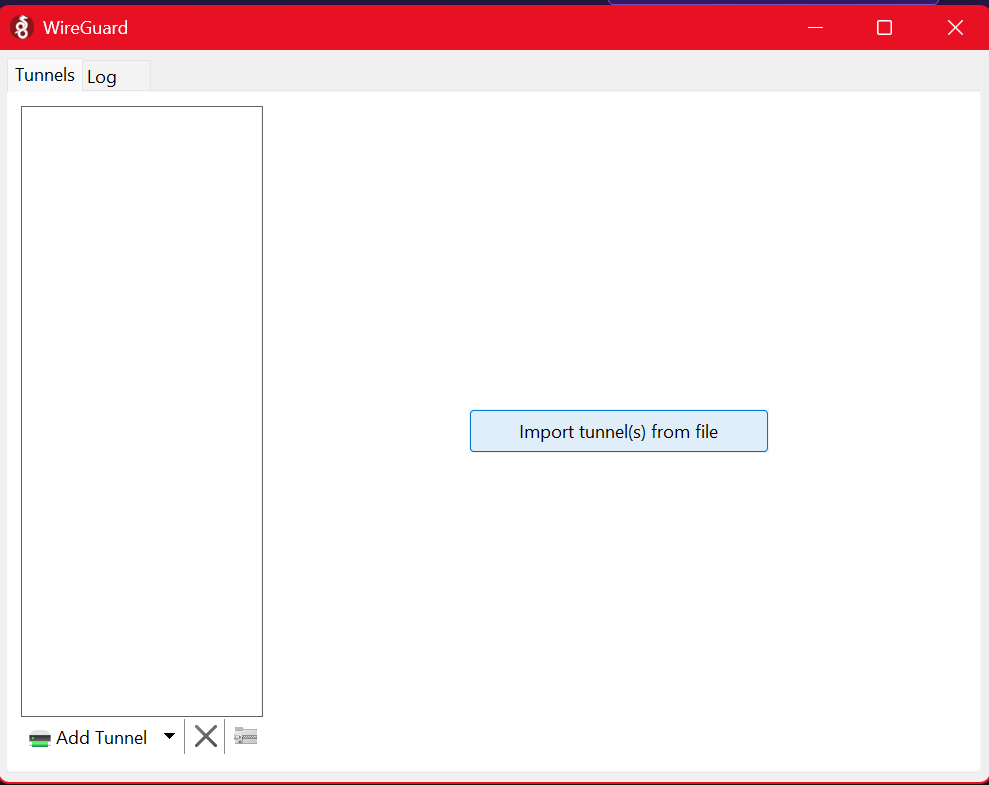
Task: Click blank tab strip right of Log
Action: pos(560,75)
